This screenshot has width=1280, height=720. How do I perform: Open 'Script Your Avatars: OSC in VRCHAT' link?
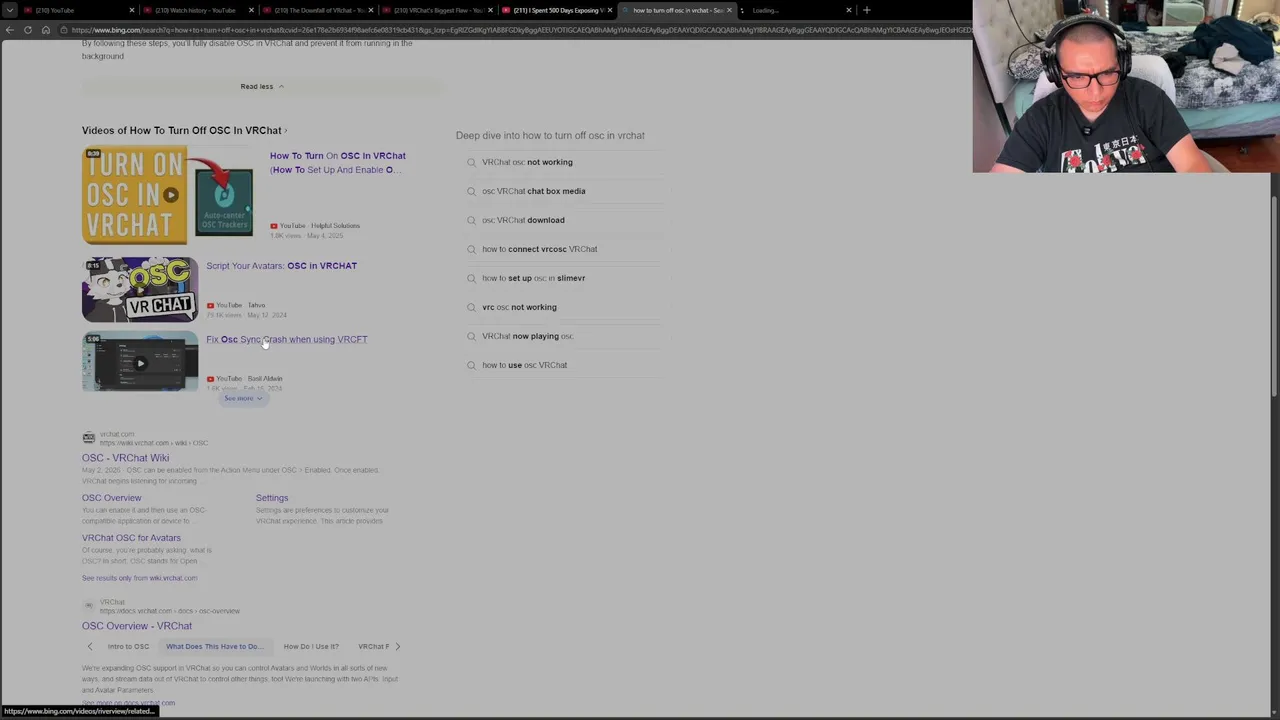point(281,266)
